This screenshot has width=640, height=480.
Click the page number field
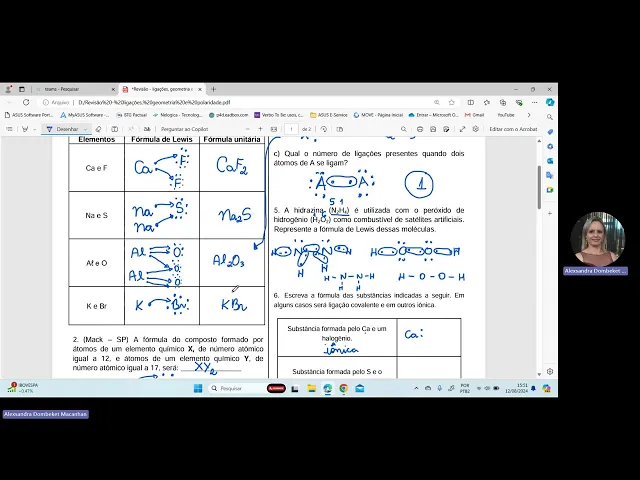pos(291,129)
